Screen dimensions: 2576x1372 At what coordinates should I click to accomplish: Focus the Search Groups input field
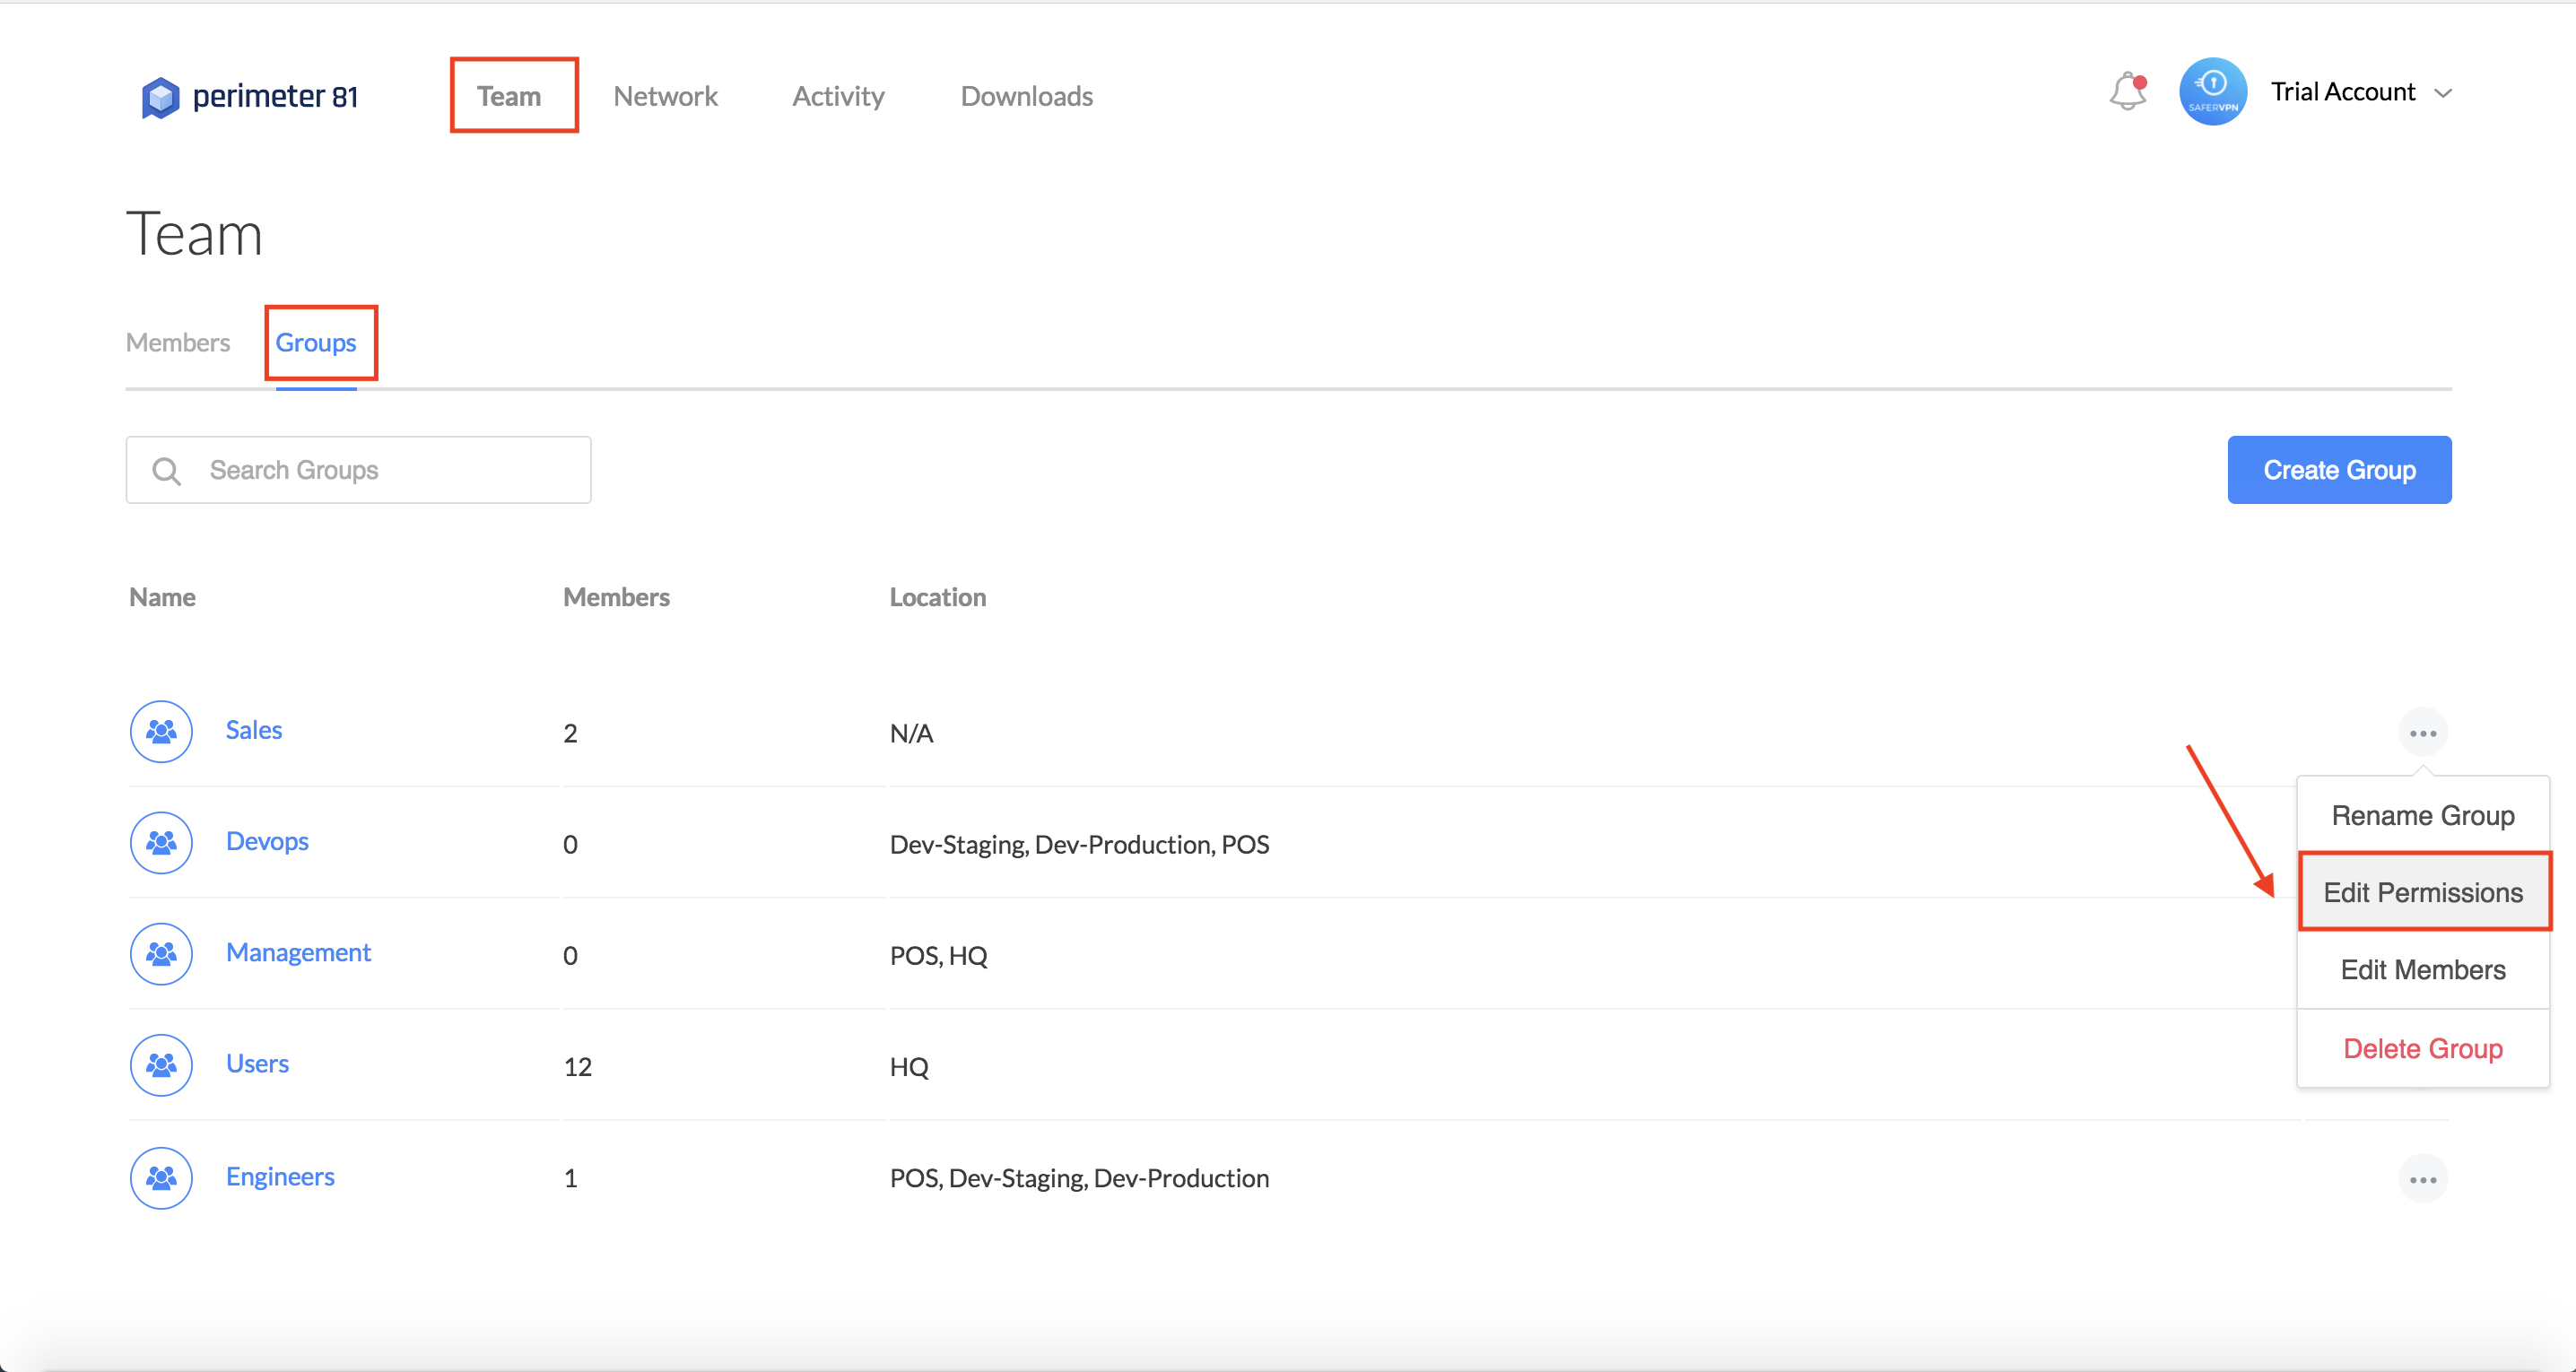(390, 470)
